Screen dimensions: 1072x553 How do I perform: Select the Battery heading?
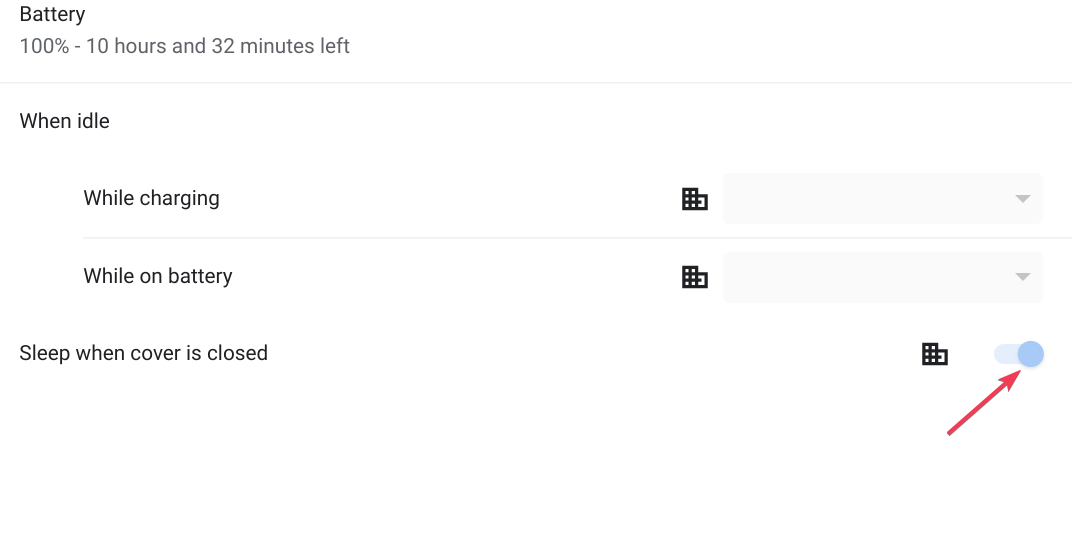(52, 15)
